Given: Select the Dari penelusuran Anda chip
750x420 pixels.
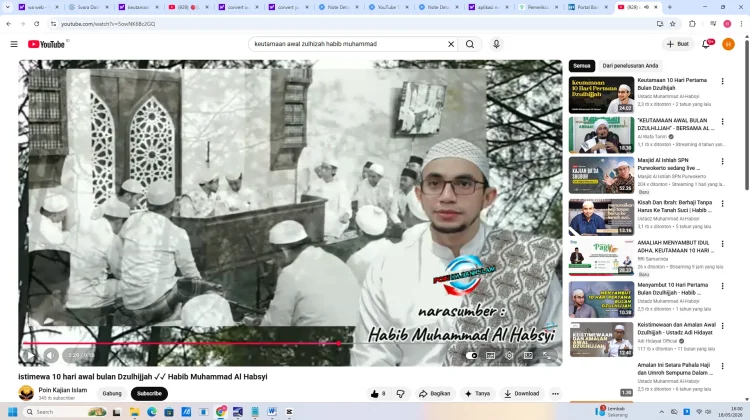Looking at the screenshot, I should point(630,66).
